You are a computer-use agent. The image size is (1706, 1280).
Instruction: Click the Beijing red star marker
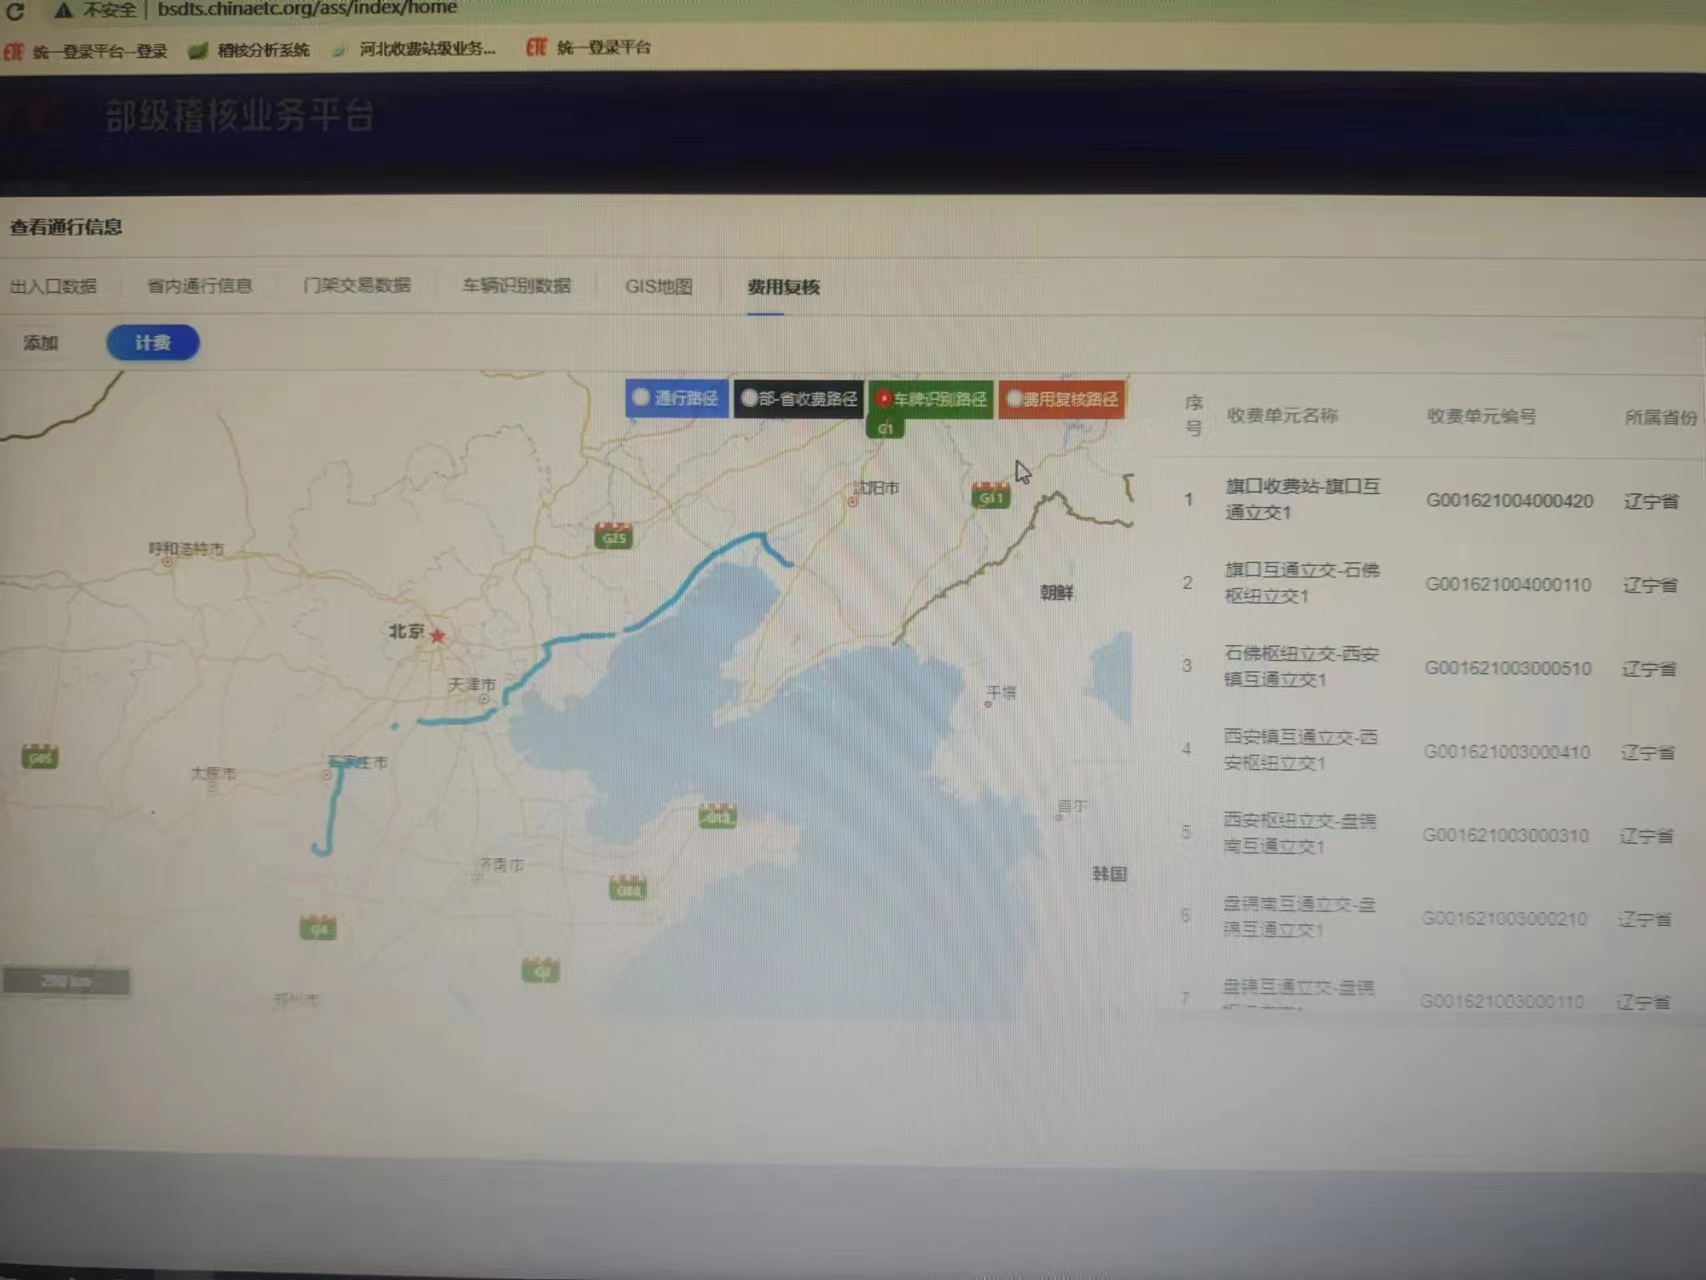(x=437, y=635)
